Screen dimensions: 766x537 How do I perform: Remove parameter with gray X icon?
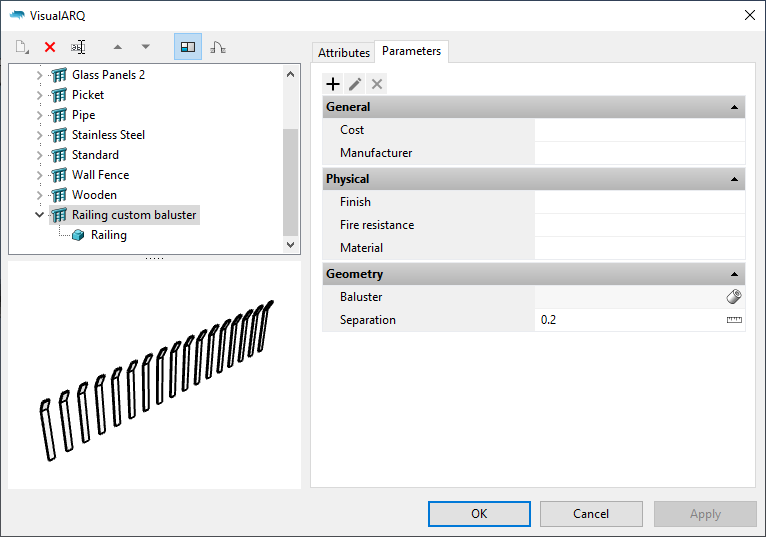pyautogui.click(x=377, y=84)
